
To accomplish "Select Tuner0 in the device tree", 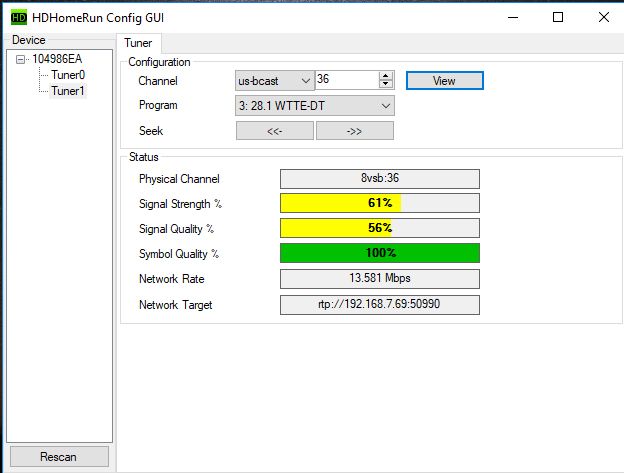I will tap(68, 75).
